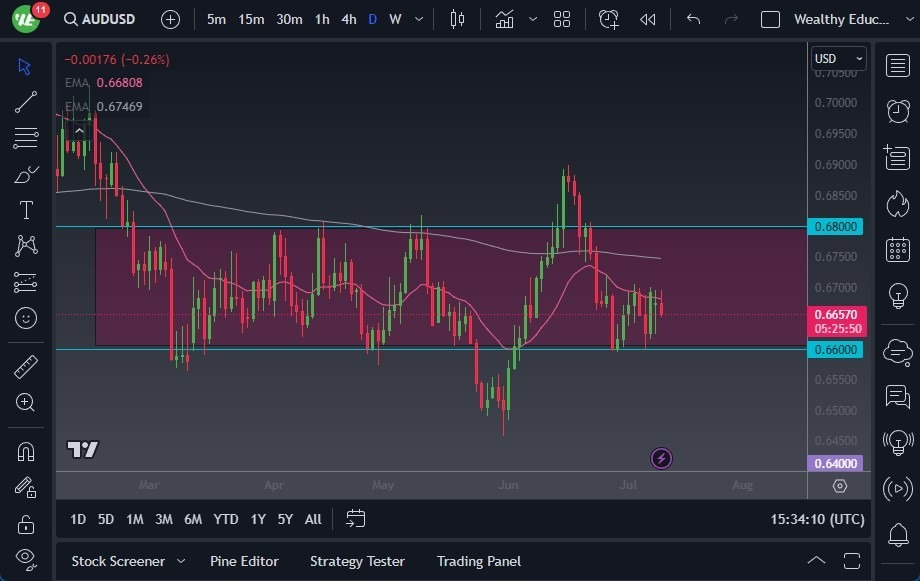The image size is (920, 581).
Task: Click the purple 0.64000 price label
Action: point(838,463)
